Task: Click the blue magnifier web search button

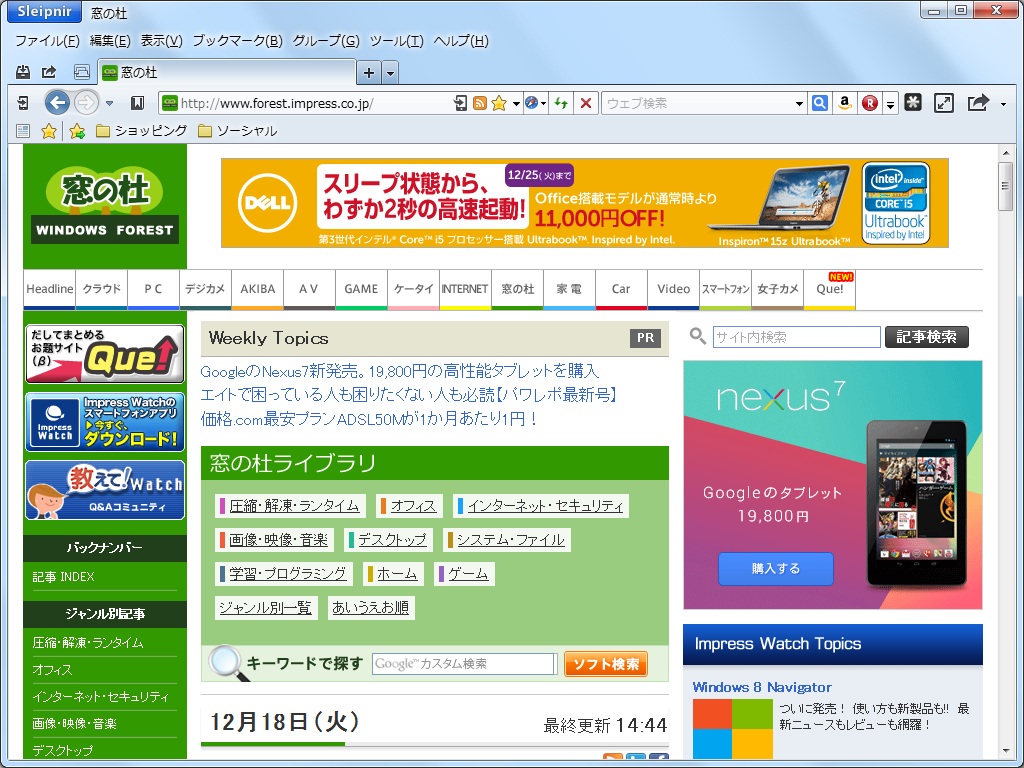Action: click(819, 103)
